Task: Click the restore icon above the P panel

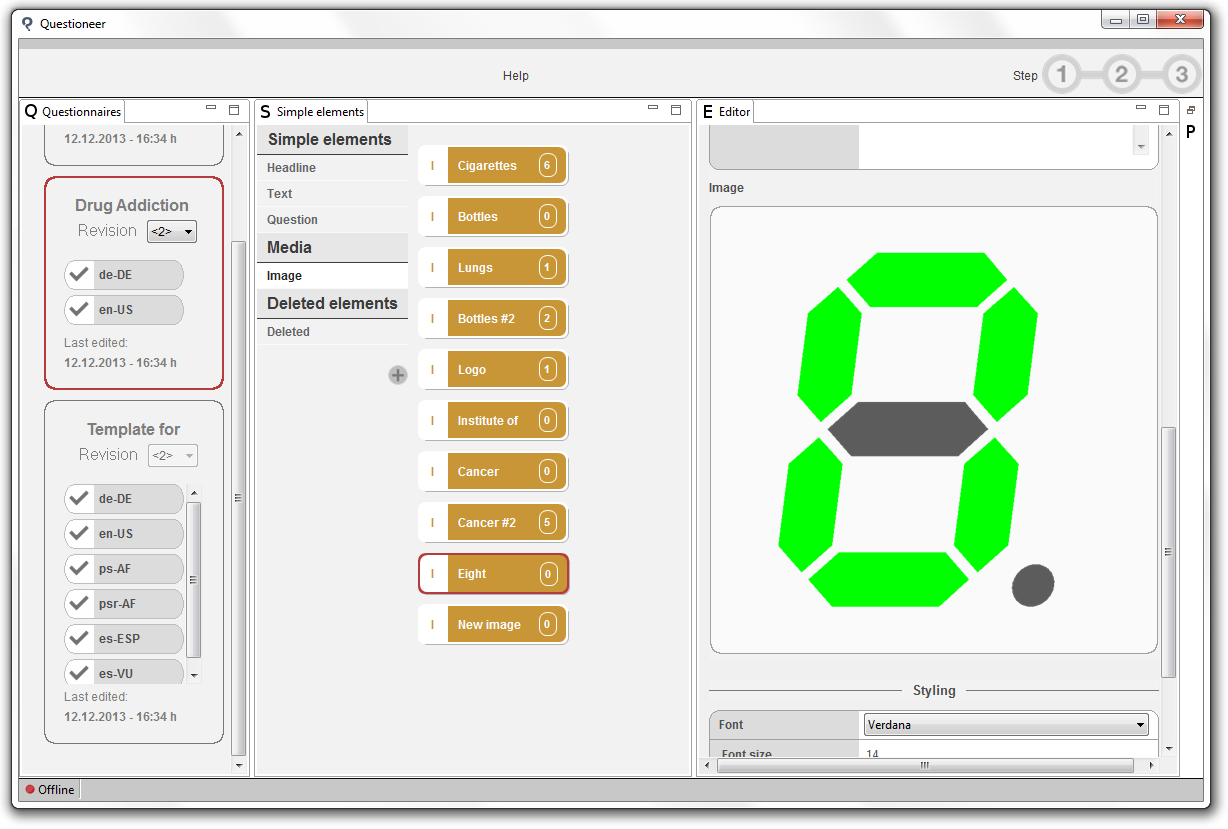Action: (1191, 111)
